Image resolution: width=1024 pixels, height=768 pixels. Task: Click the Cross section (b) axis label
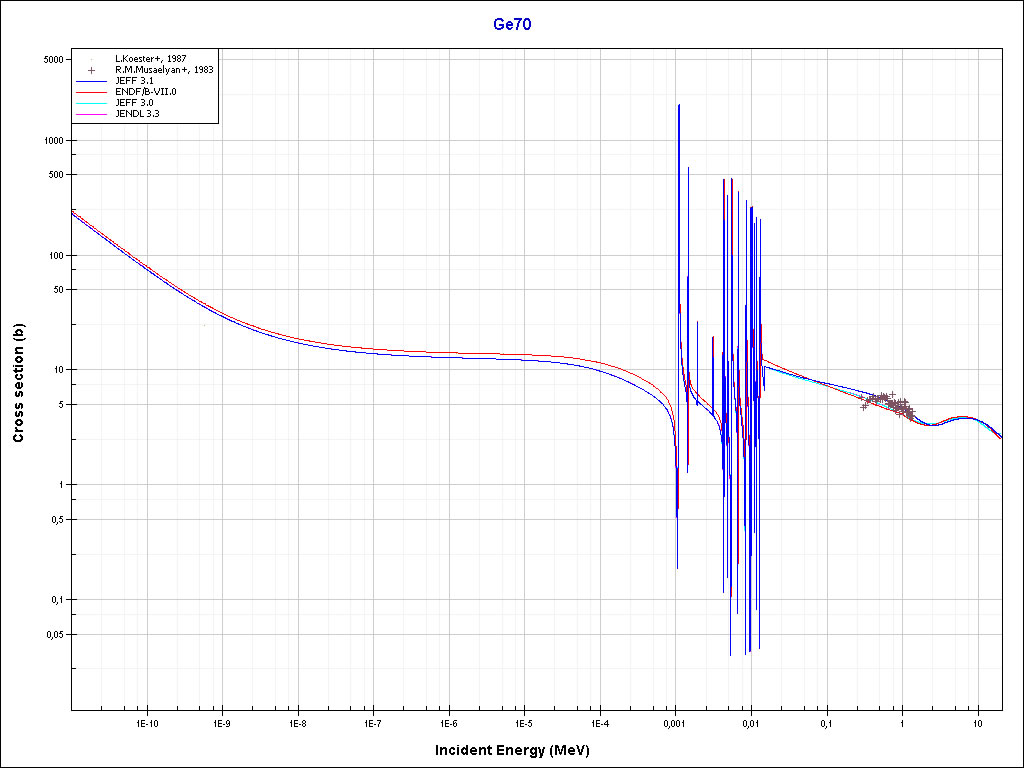(18, 383)
